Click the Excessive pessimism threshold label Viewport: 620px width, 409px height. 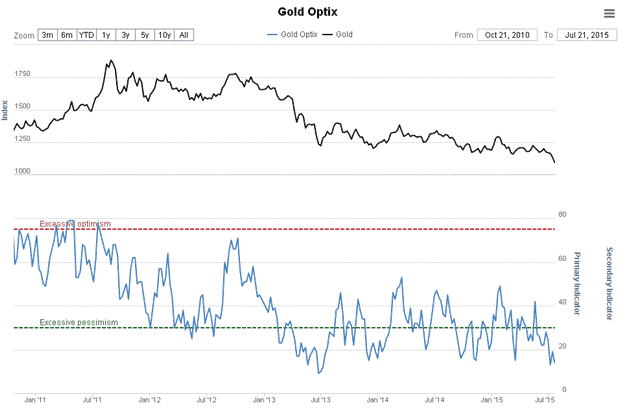[79, 322]
